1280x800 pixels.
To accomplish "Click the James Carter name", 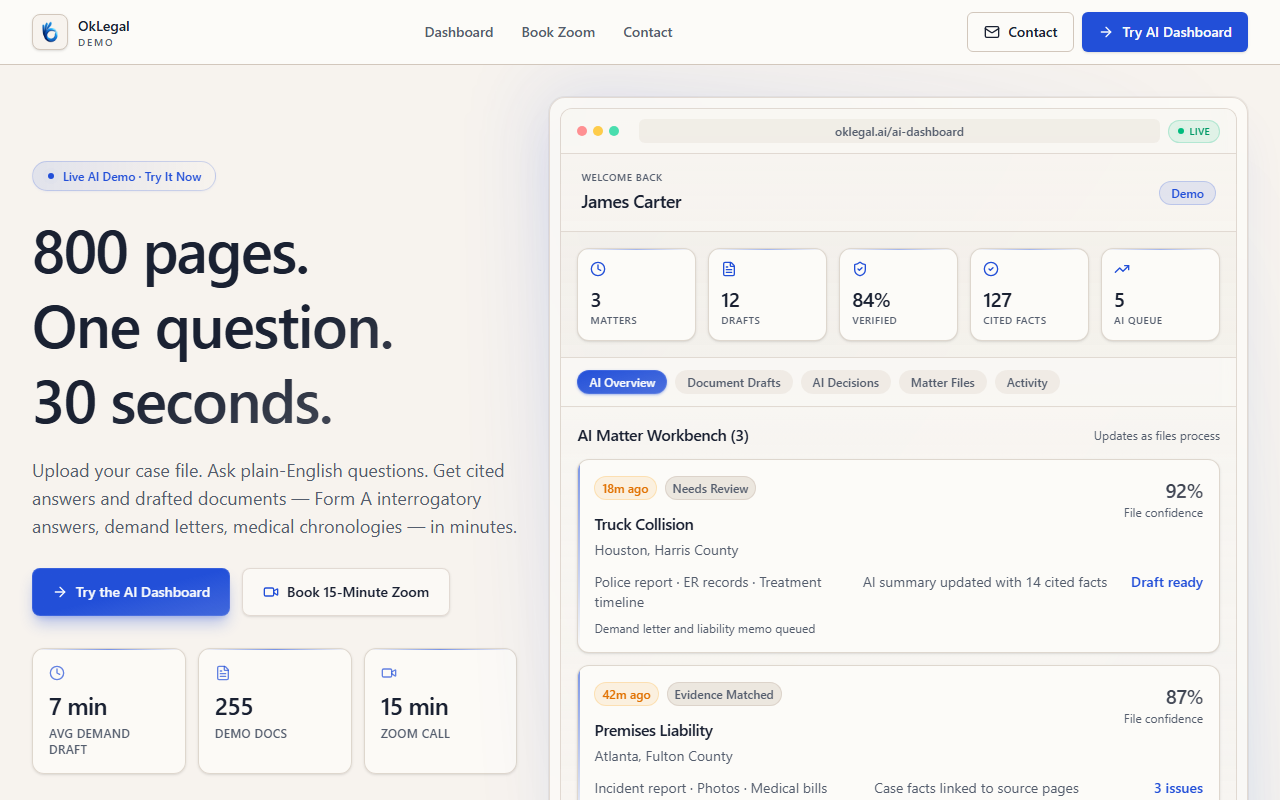I will pyautogui.click(x=631, y=202).
